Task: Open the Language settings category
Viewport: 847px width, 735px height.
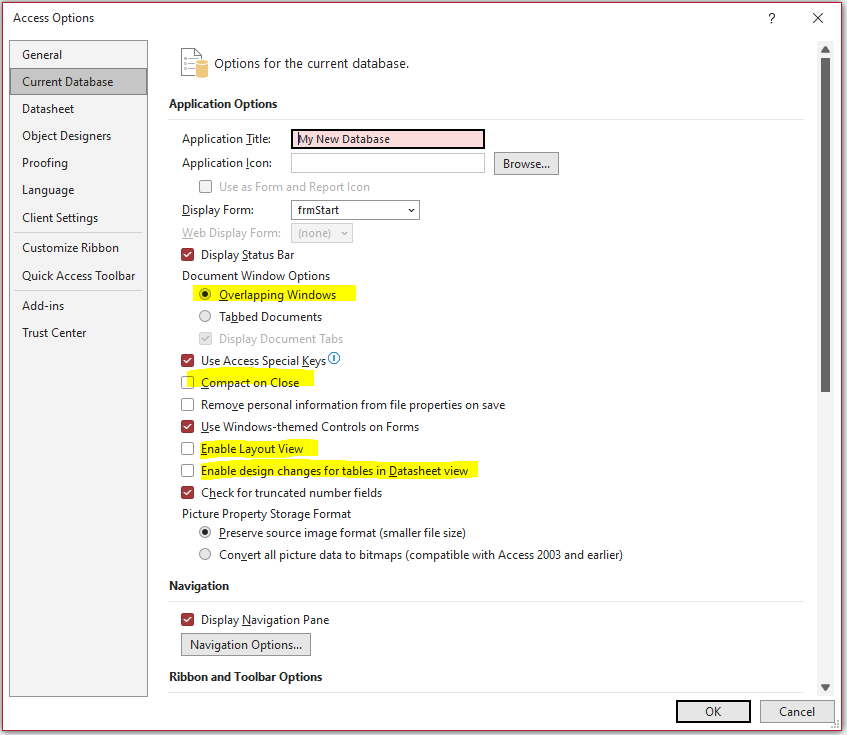Action: 78,190
